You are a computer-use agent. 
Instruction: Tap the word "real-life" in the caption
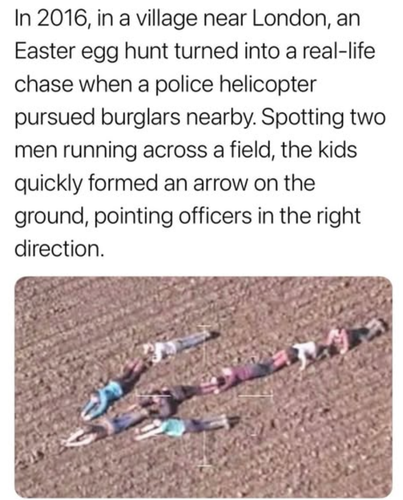(x=340, y=51)
